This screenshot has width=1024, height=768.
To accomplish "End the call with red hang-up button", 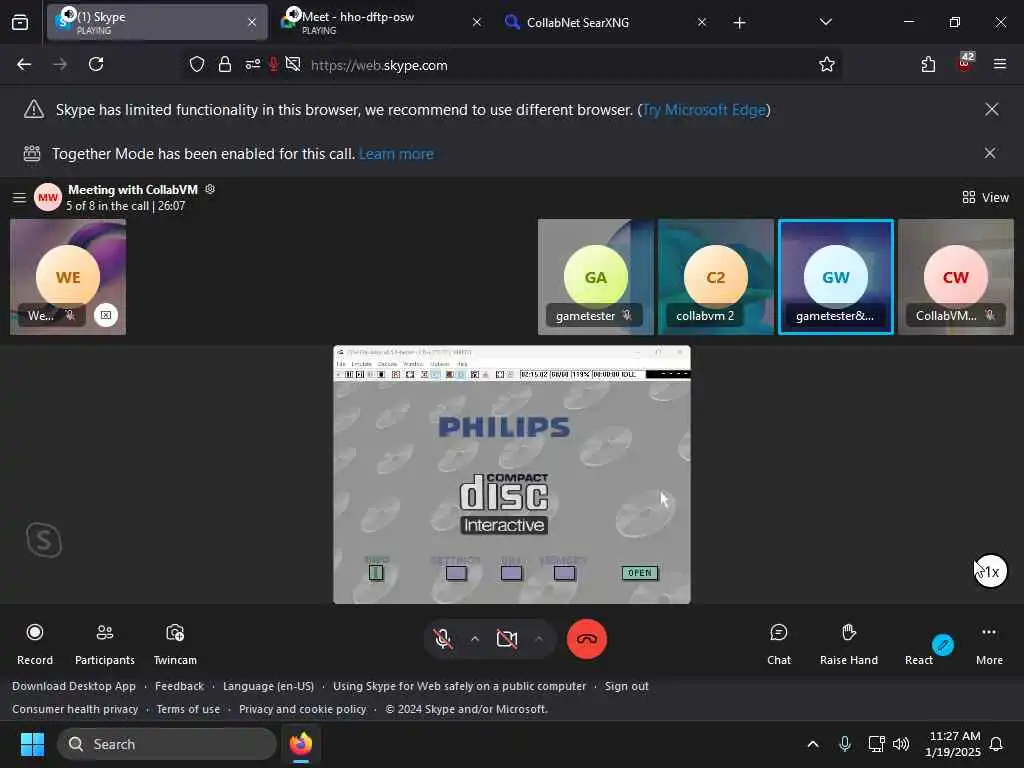I will coord(586,639).
